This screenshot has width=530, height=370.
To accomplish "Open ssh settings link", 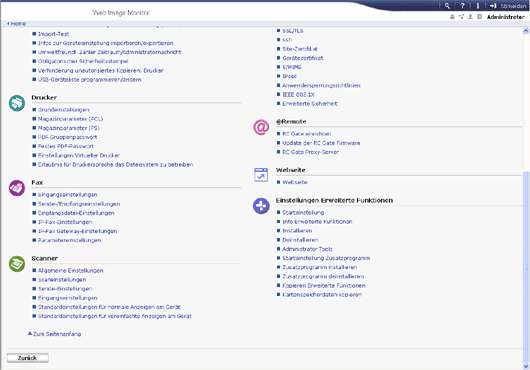I will pyautogui.click(x=287, y=40).
